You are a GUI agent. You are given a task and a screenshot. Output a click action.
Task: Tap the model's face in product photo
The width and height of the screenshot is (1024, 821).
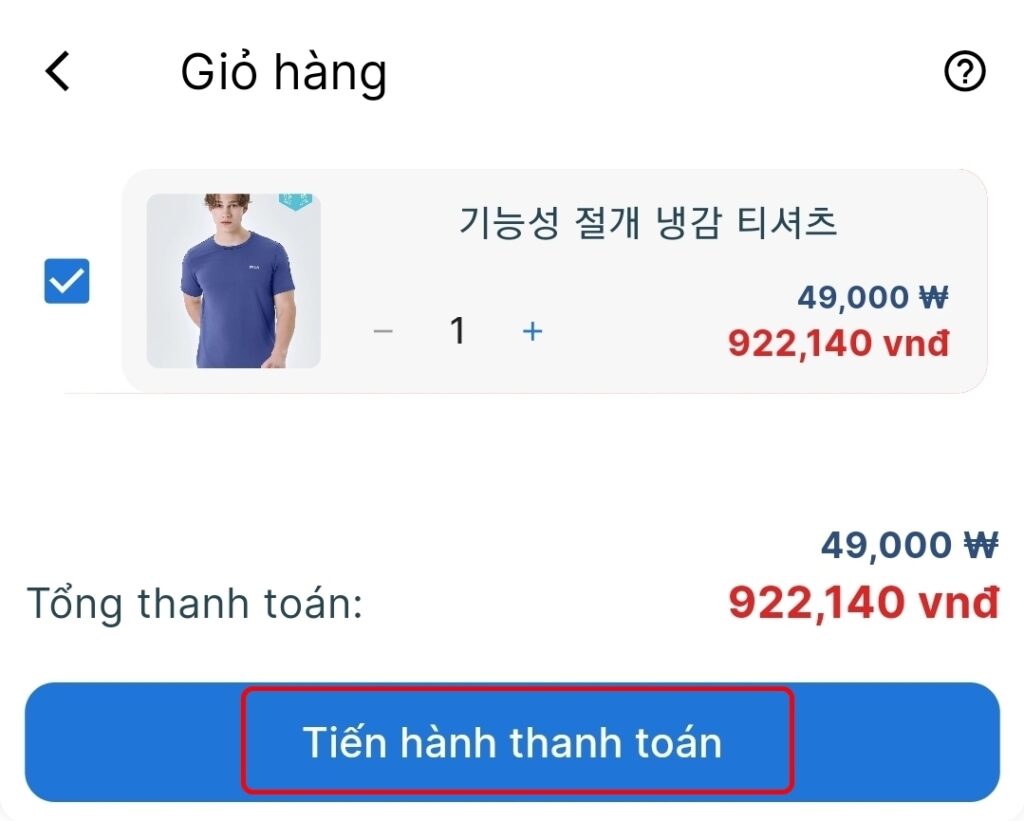227,212
